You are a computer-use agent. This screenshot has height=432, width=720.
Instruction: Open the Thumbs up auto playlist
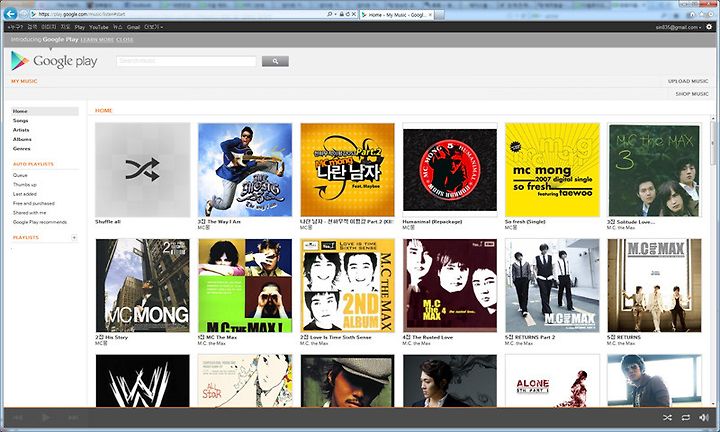pos(25,185)
